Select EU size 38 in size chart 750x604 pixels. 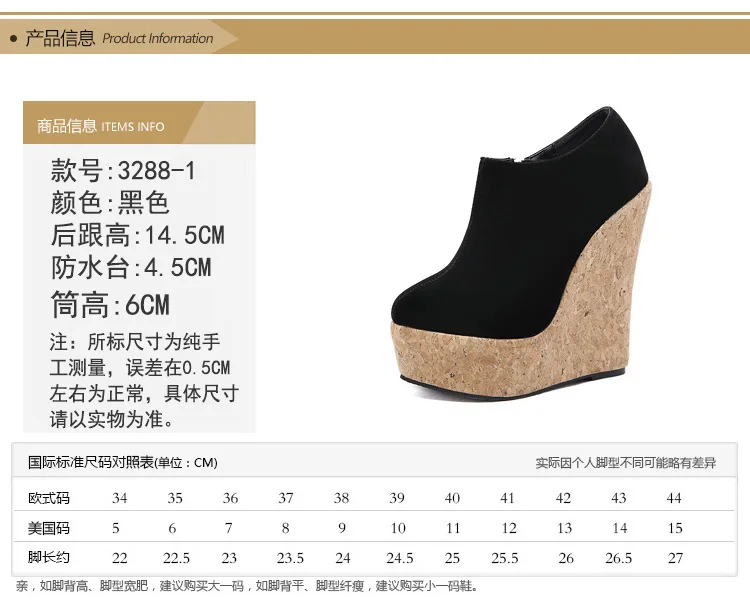(x=342, y=498)
